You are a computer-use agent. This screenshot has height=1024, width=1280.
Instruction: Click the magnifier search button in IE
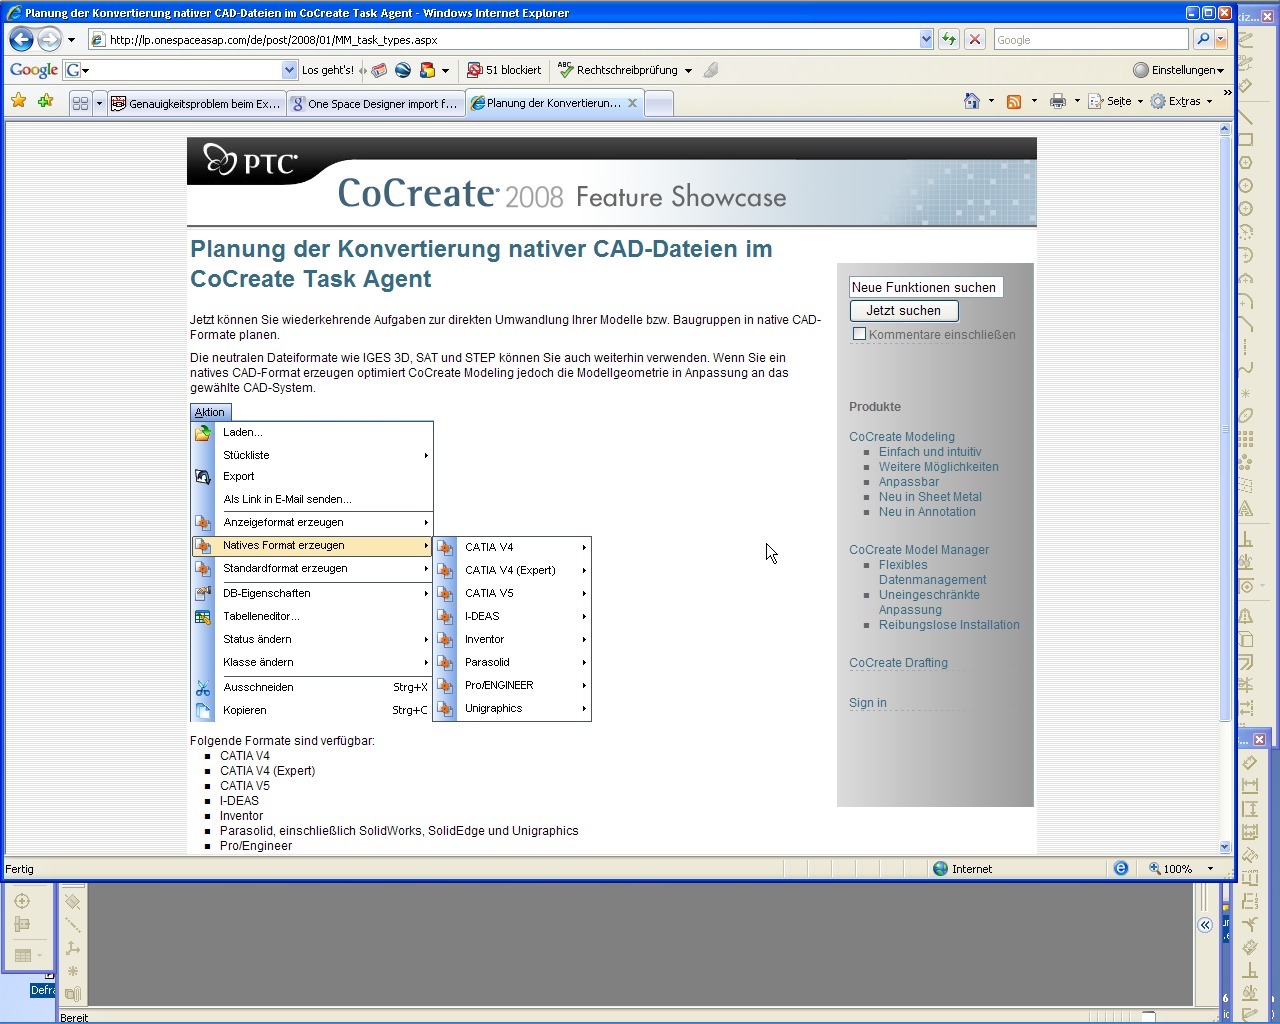tap(1203, 39)
